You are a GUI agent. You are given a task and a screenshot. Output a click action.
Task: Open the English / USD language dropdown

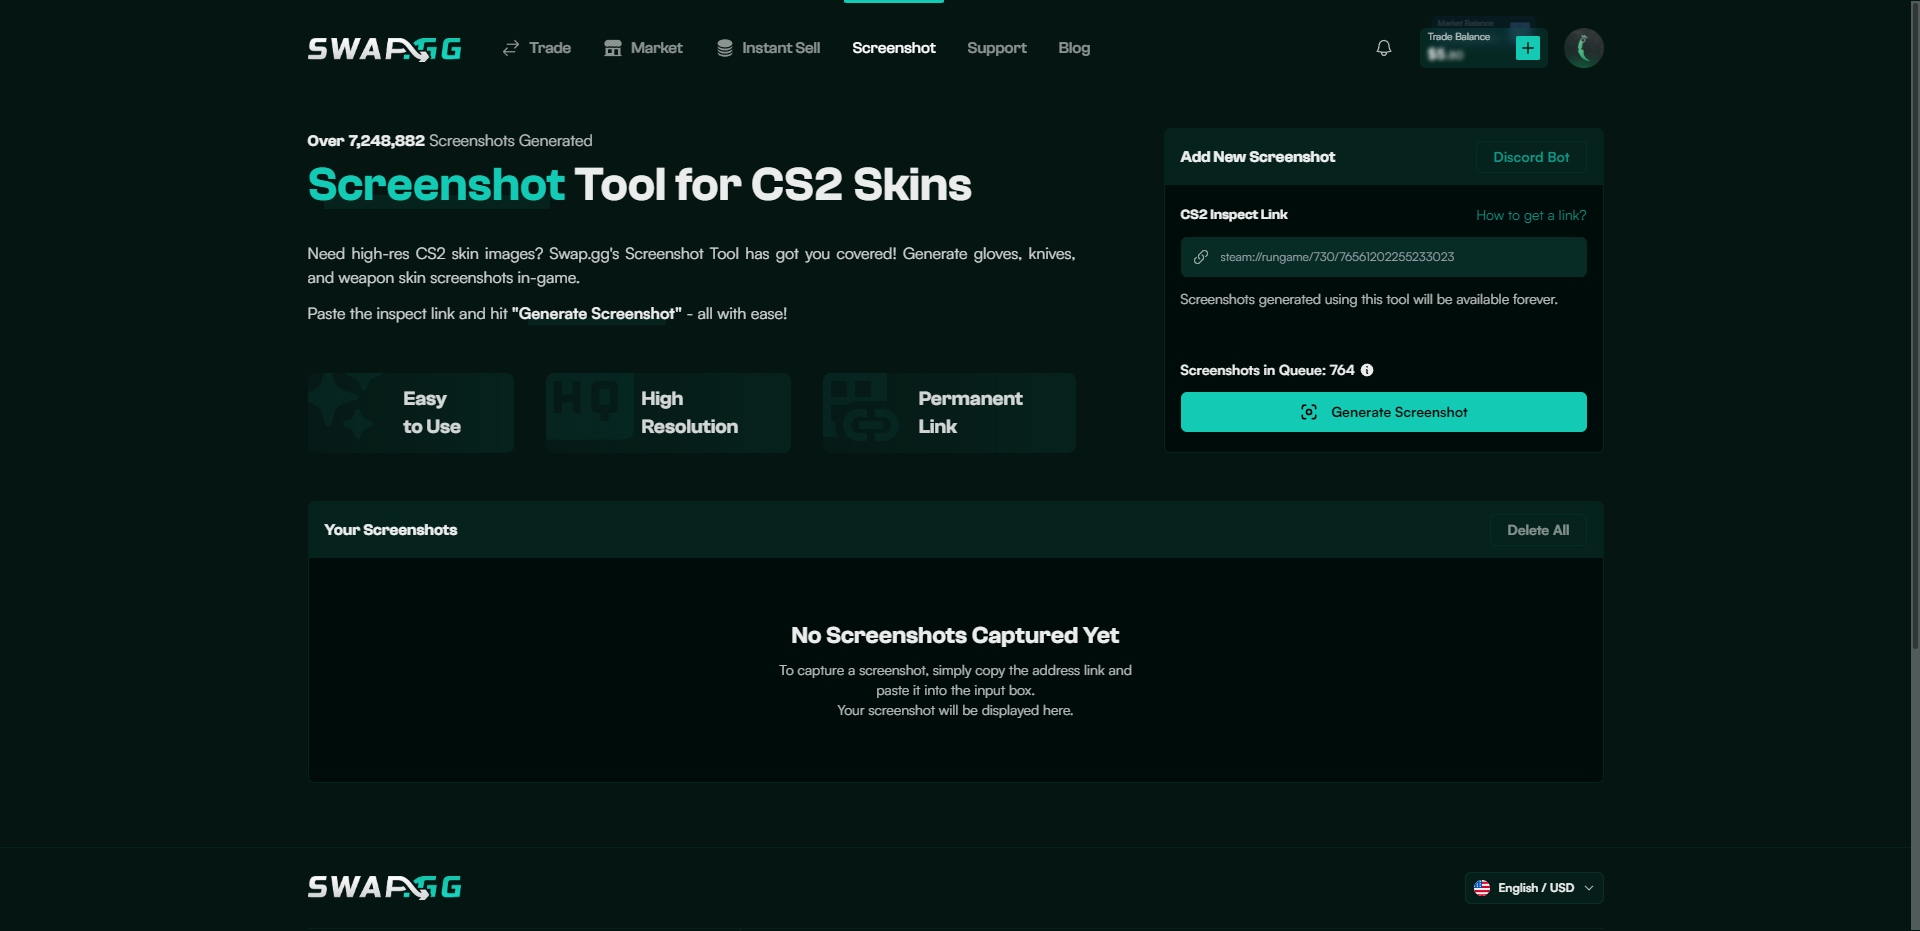(x=1534, y=888)
